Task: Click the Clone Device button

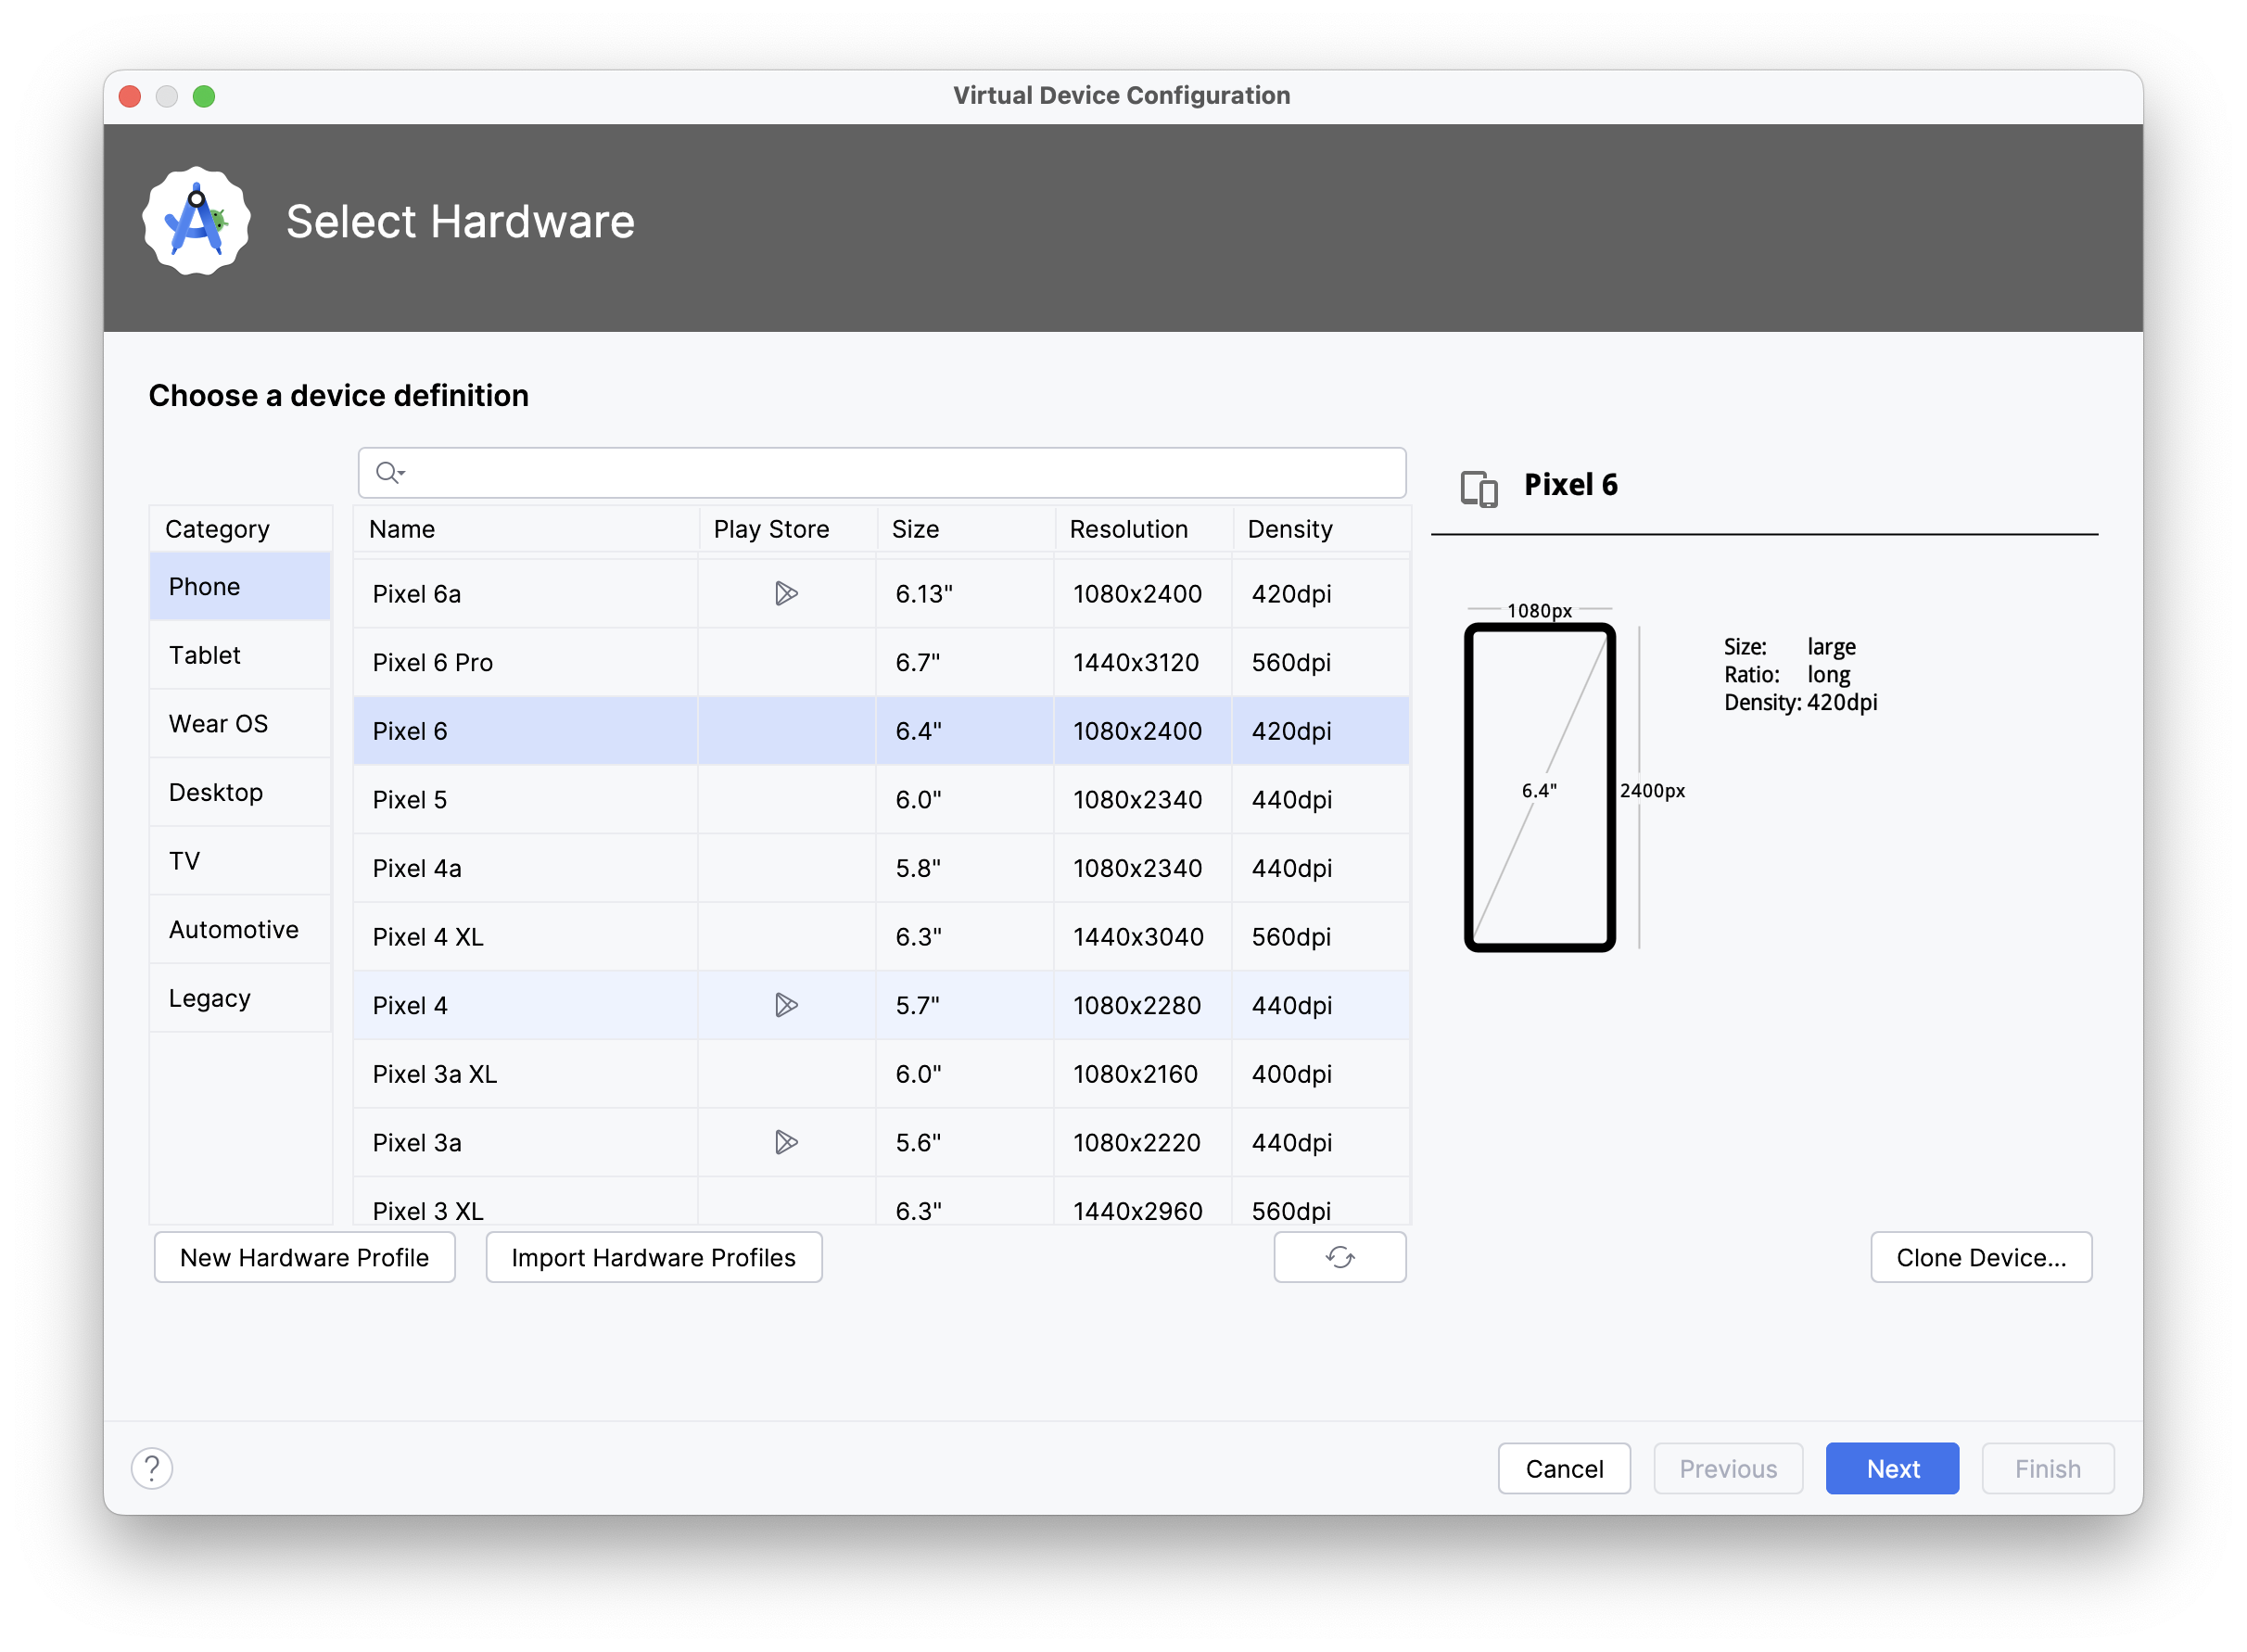Action: [1981, 1257]
